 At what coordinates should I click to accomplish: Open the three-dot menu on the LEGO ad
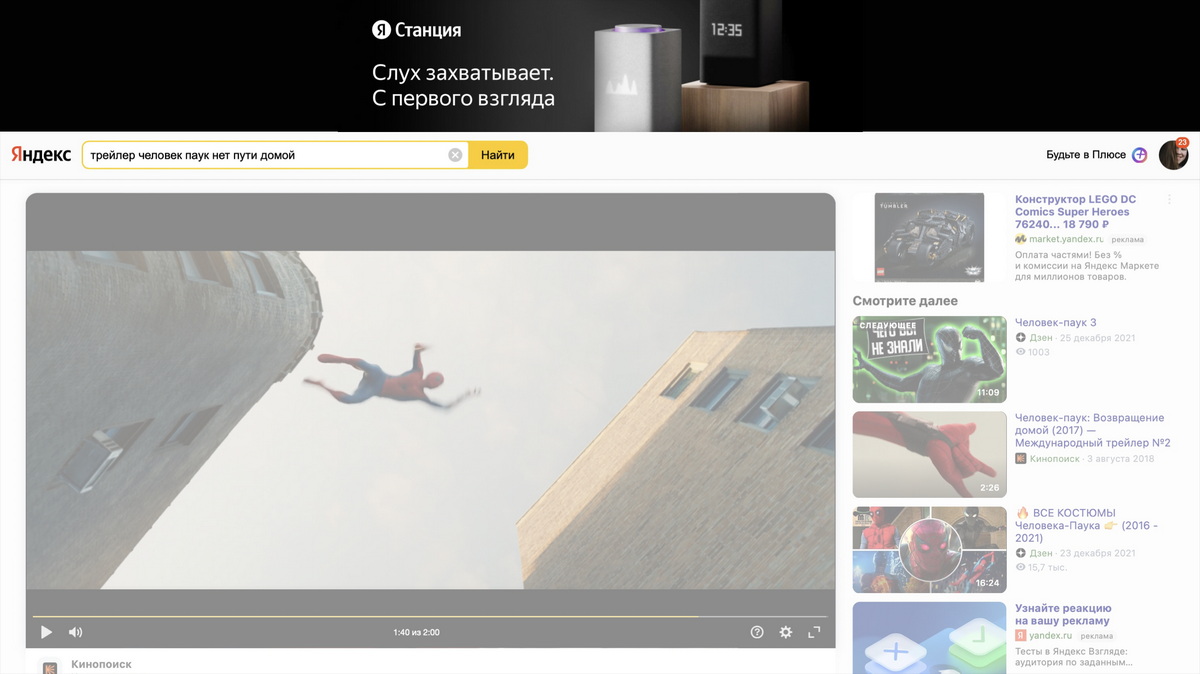coord(1169,200)
